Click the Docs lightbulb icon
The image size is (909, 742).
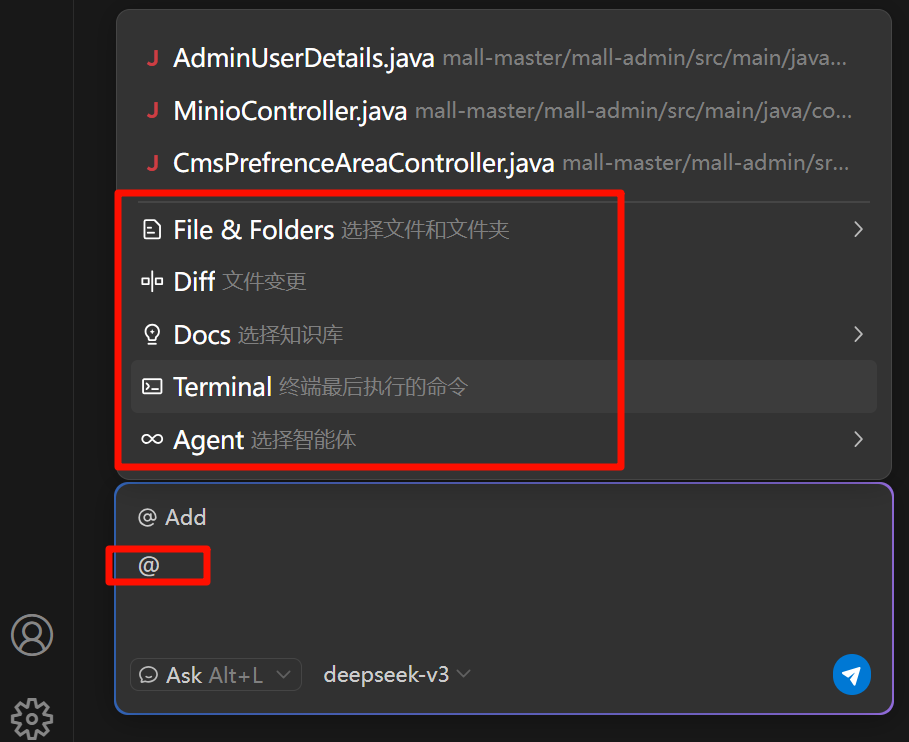coord(152,334)
